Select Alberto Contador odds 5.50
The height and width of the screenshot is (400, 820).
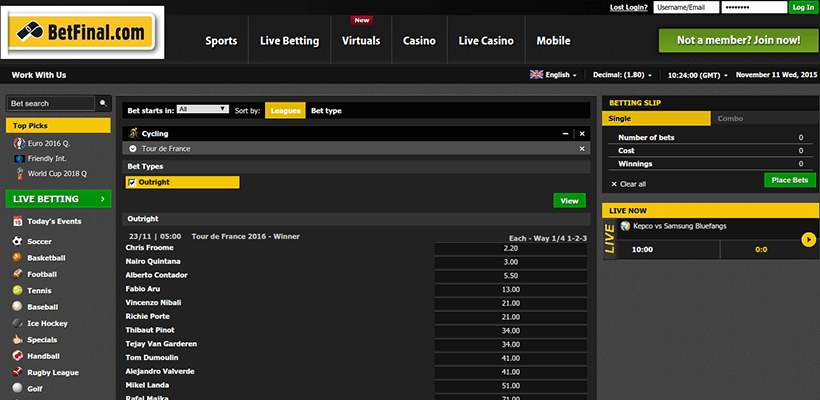510,276
